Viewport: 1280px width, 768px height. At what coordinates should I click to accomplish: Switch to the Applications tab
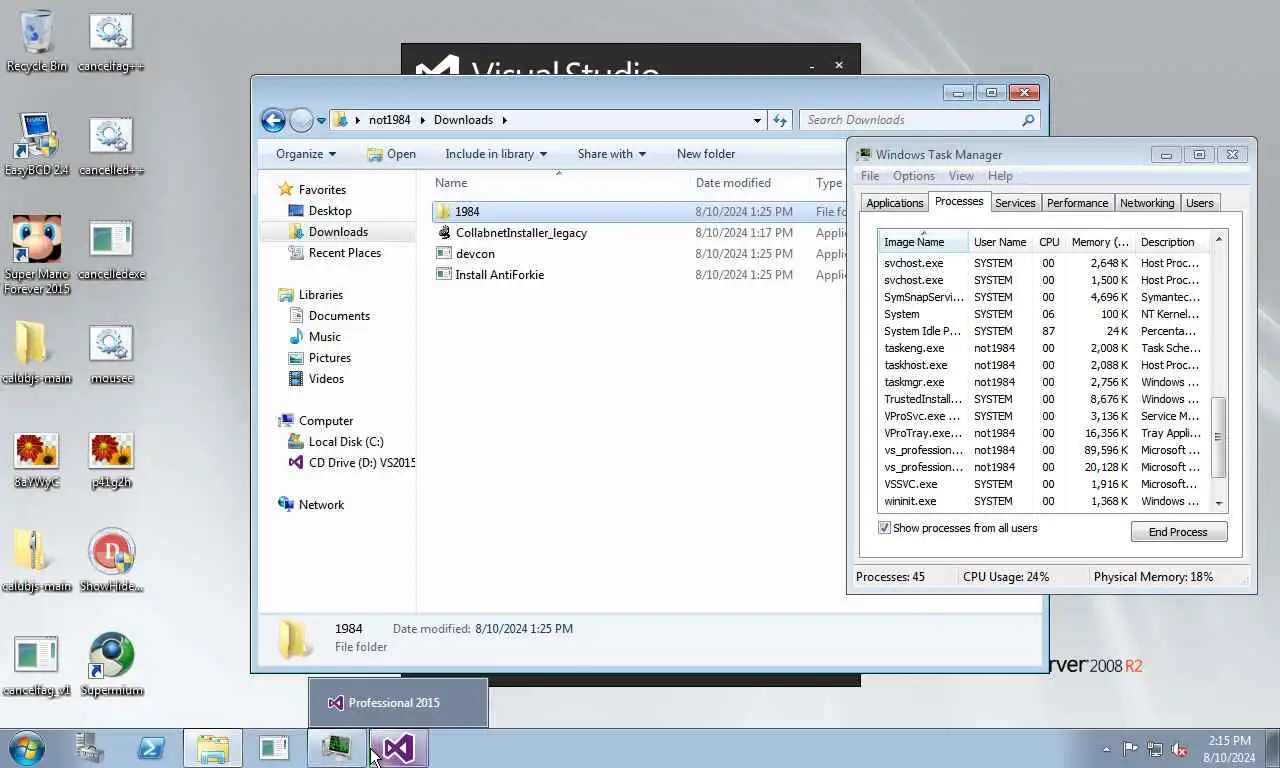click(x=895, y=203)
